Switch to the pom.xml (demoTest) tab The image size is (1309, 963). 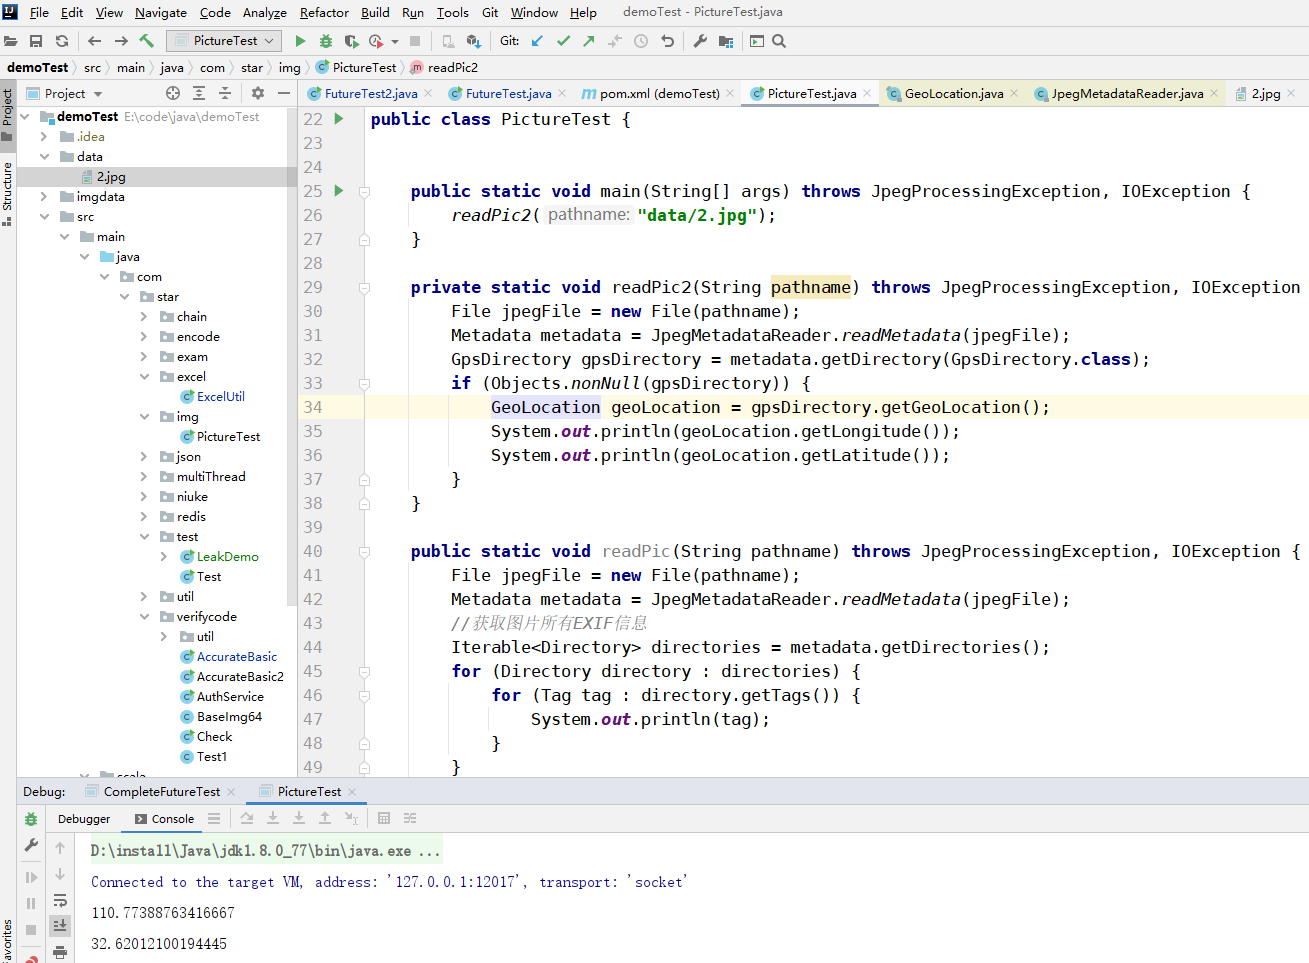660,93
